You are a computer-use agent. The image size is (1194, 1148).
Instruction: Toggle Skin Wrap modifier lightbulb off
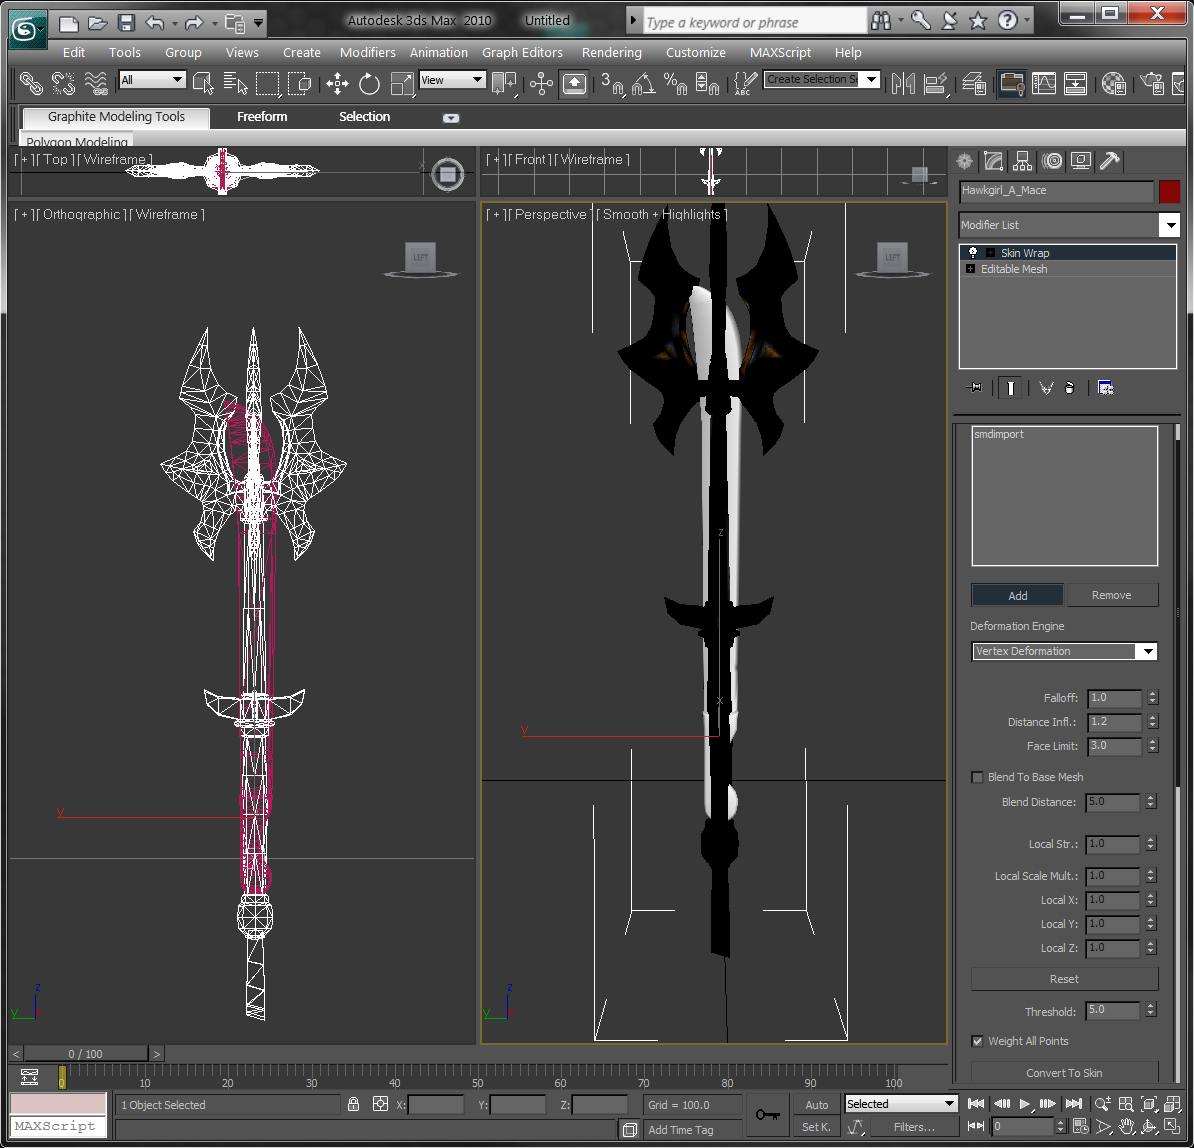(972, 253)
